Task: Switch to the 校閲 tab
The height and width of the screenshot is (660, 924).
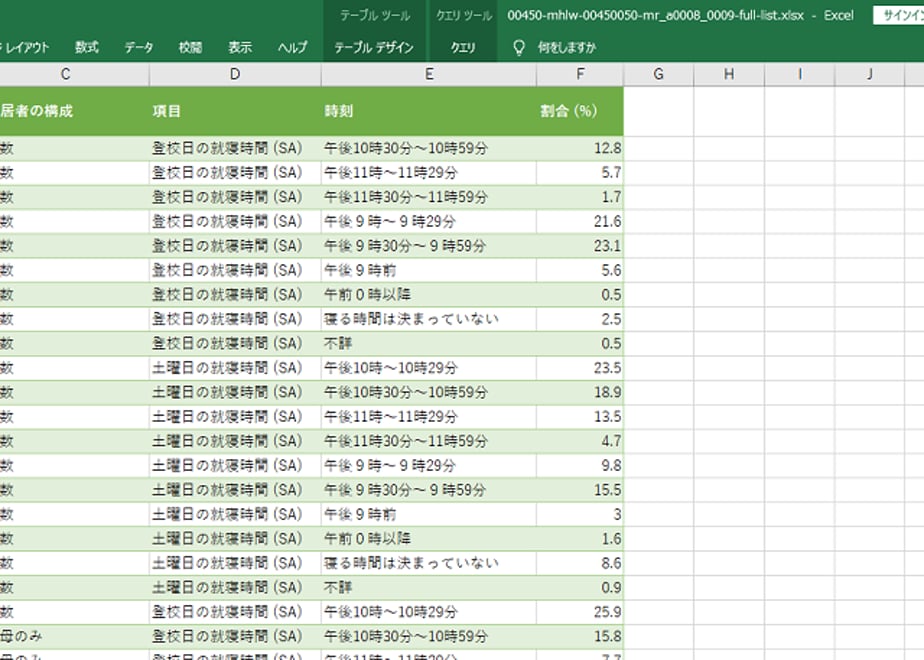Action: coord(190,48)
